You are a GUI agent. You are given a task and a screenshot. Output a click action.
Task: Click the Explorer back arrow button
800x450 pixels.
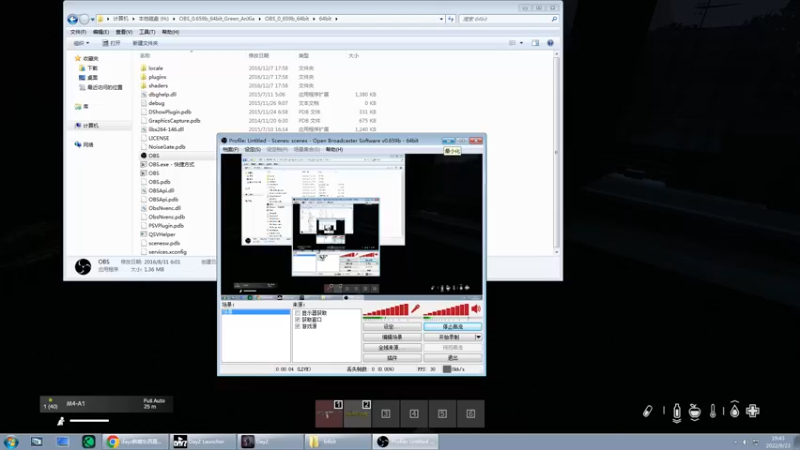coord(72,19)
